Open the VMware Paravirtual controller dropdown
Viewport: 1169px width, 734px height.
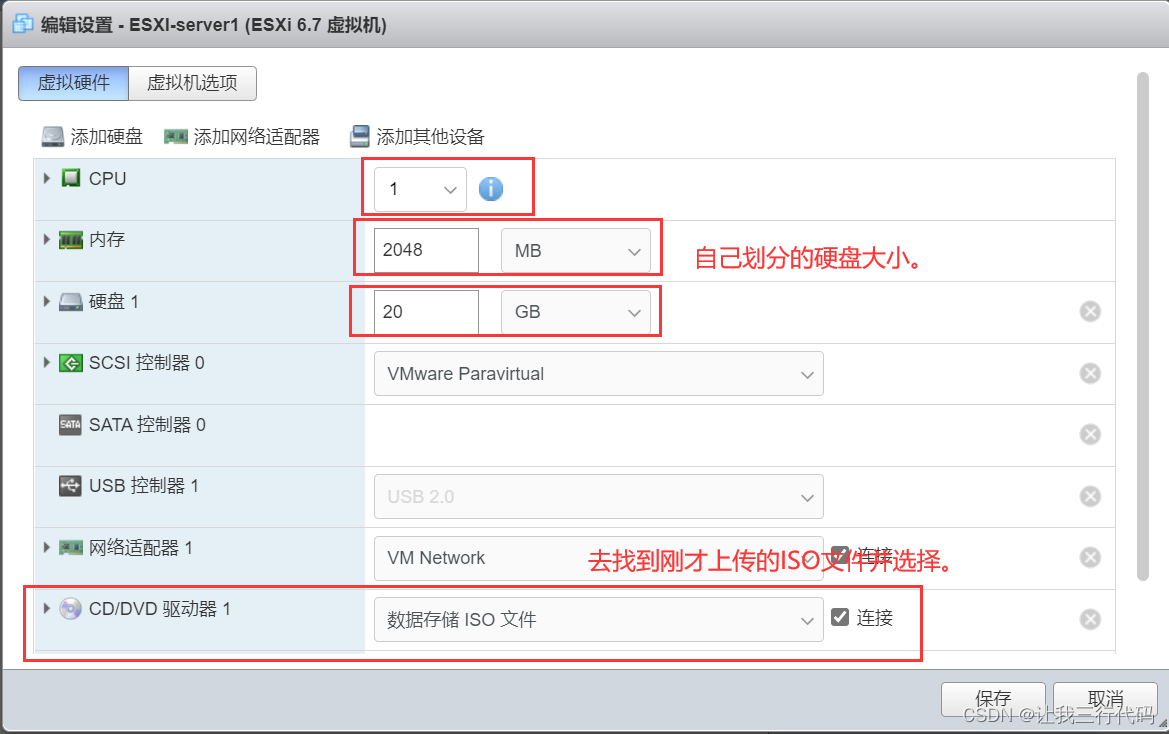pos(599,373)
